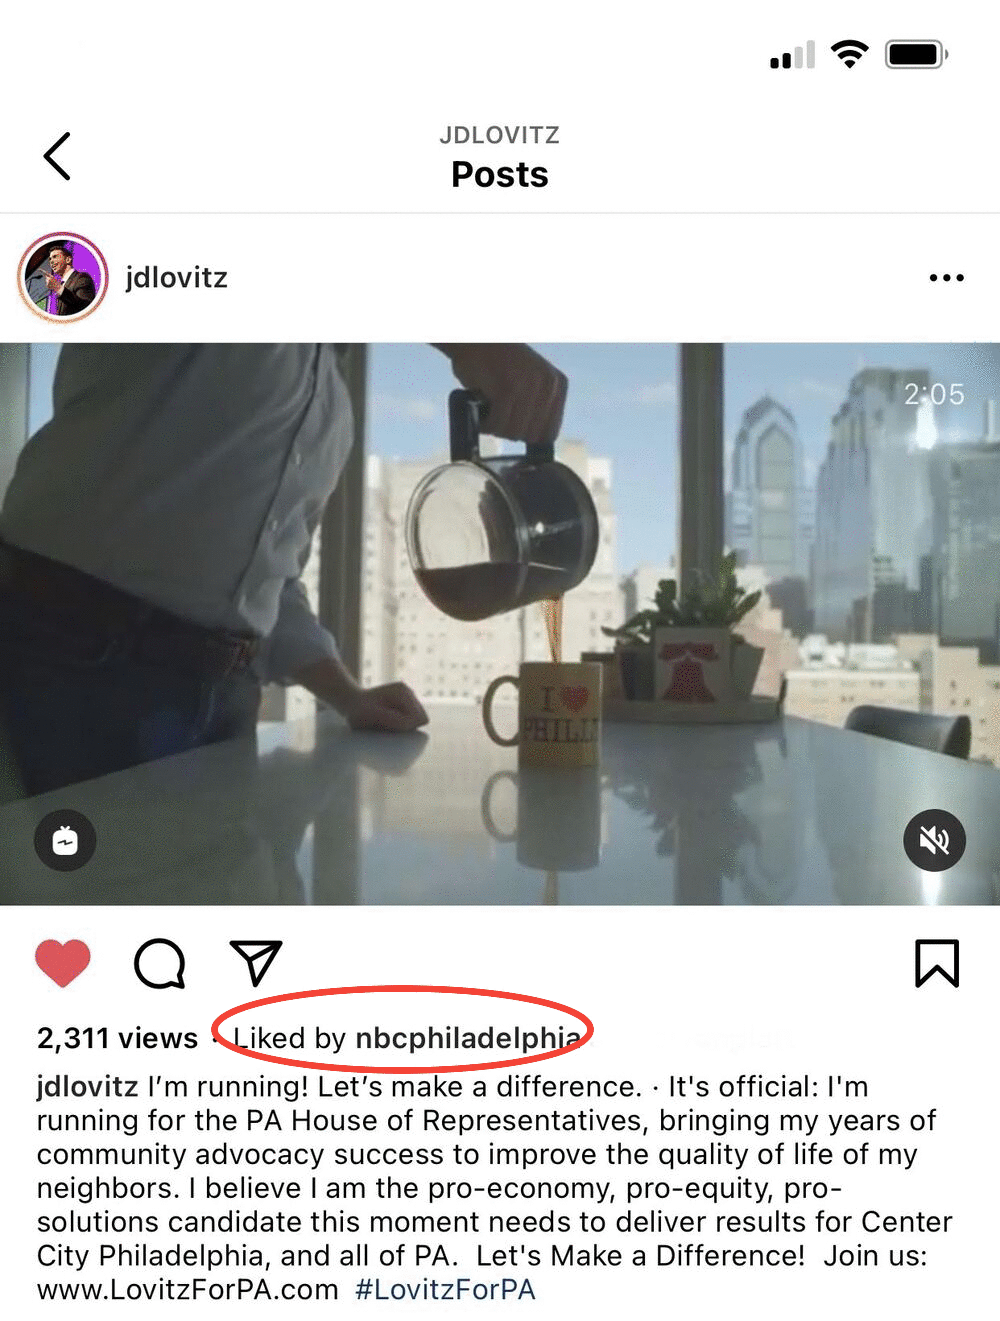Unlike the post with red heart

63,963
